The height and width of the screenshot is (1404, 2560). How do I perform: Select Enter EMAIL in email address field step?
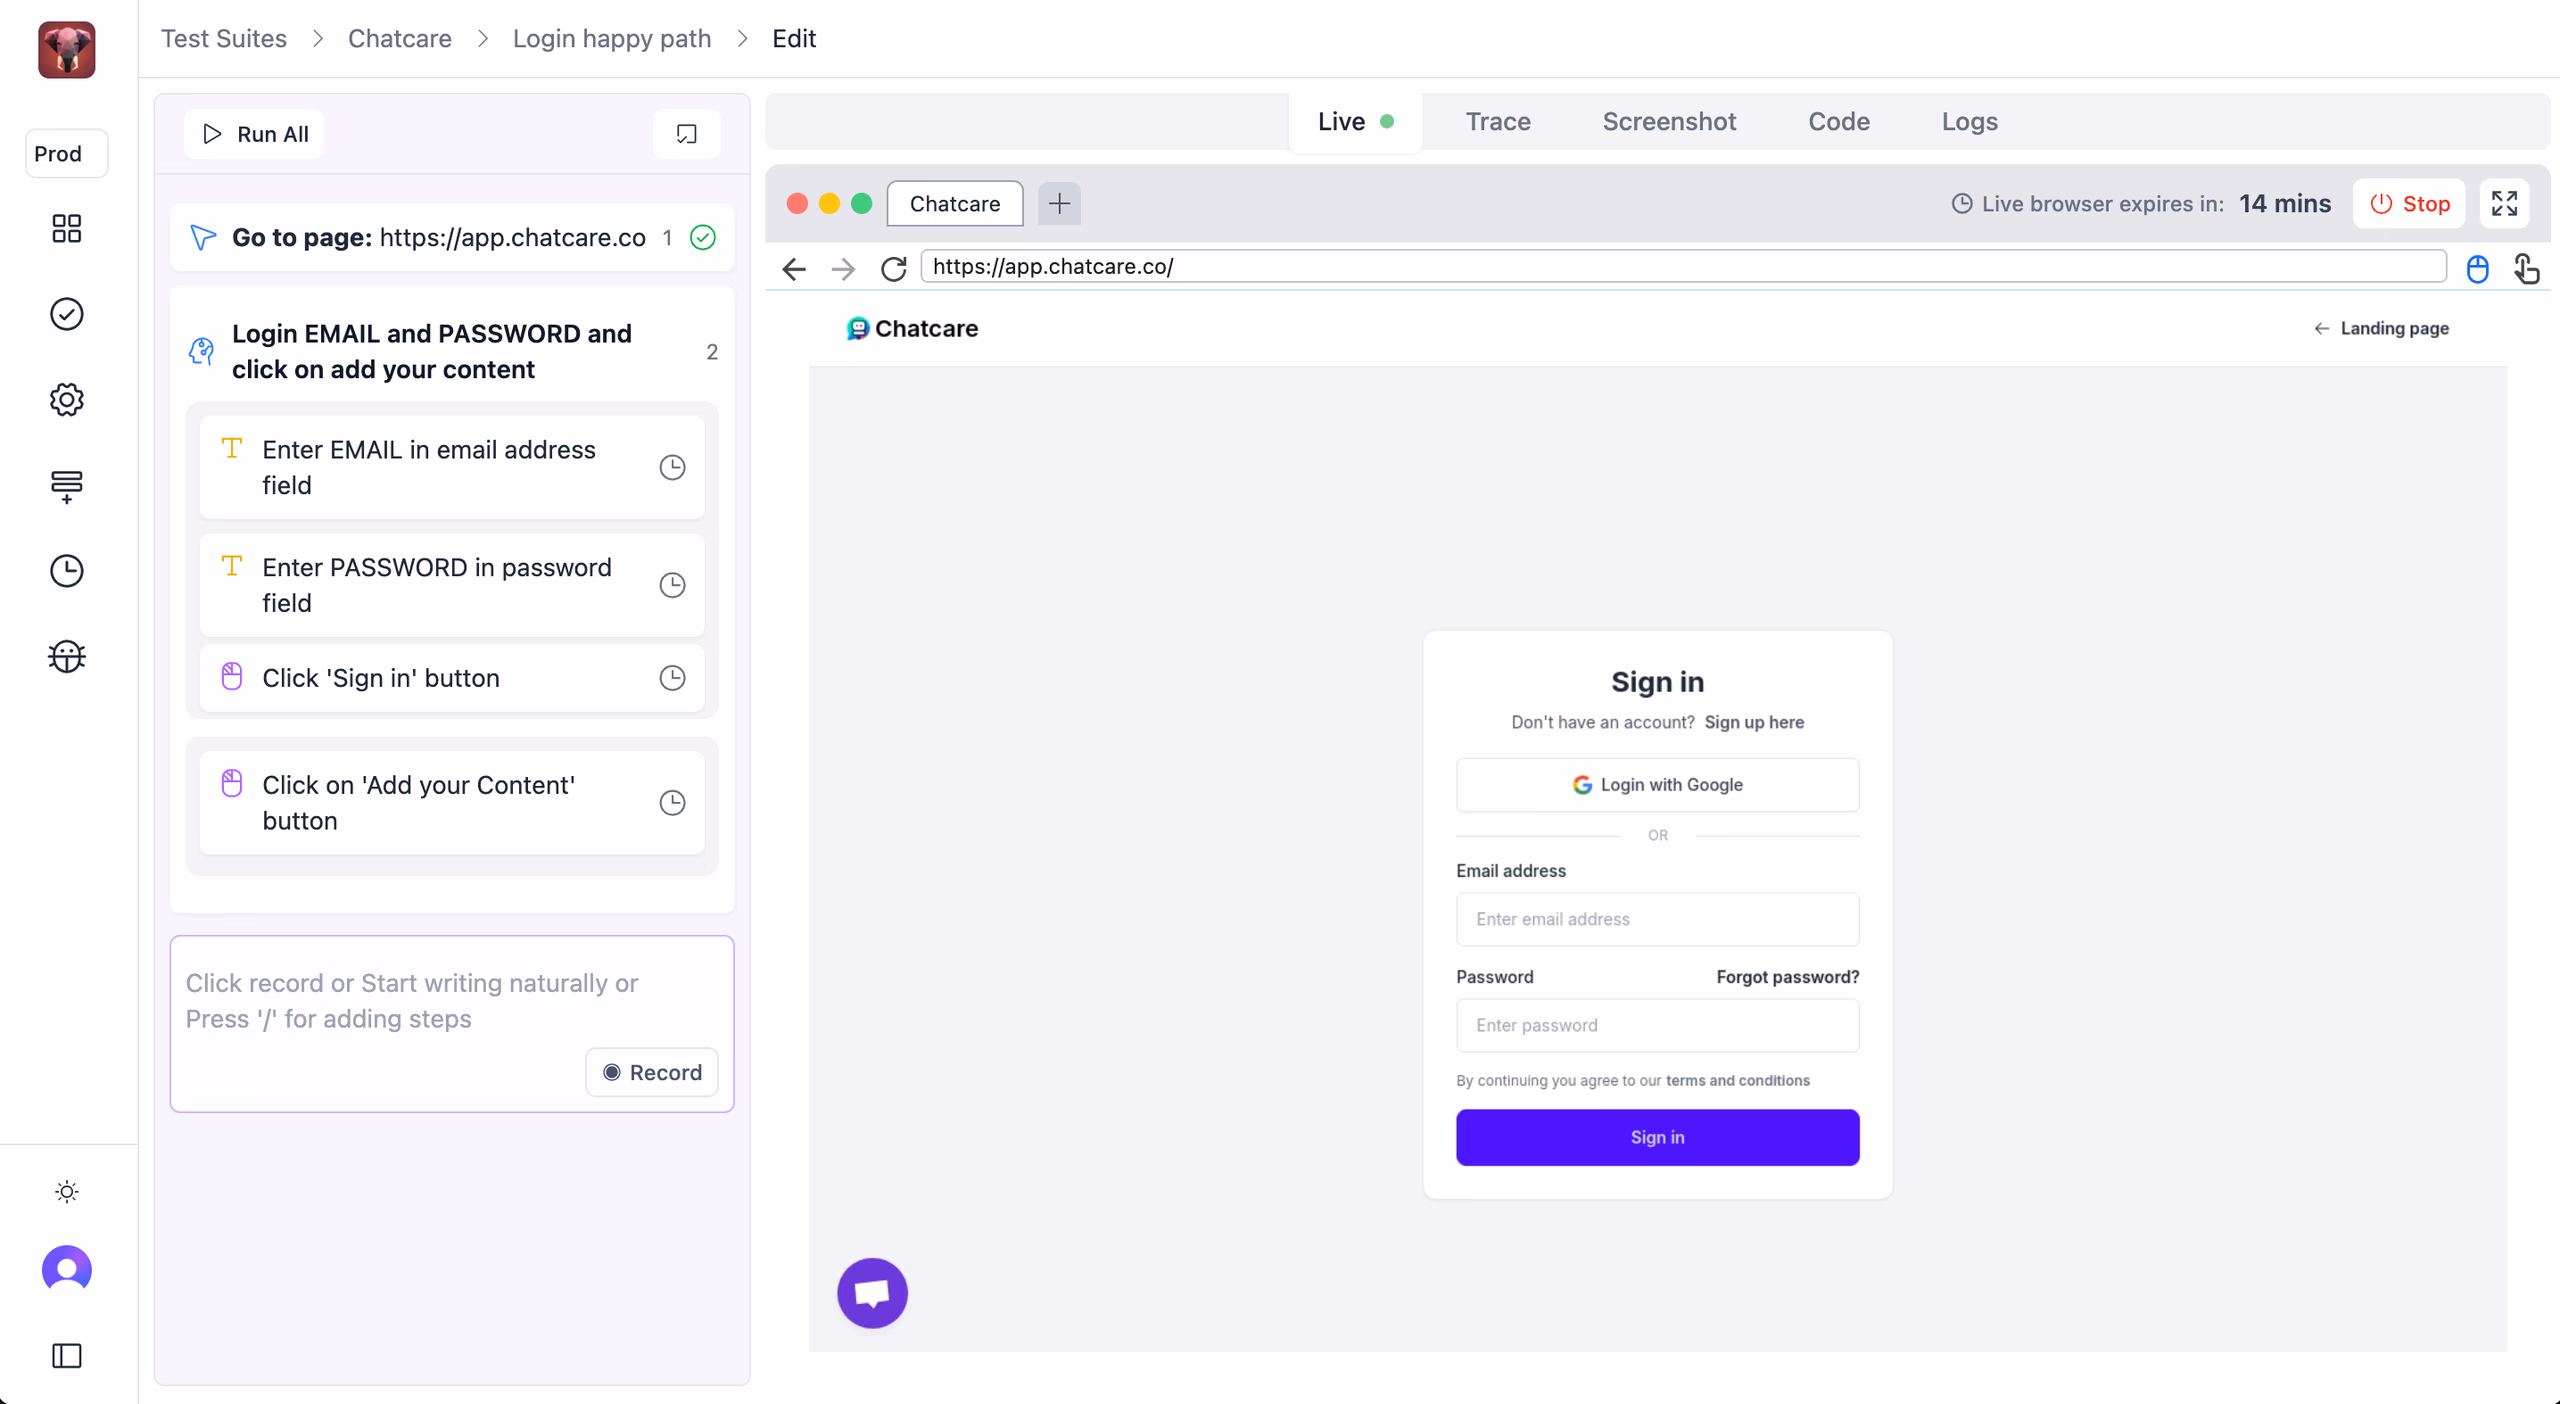point(452,467)
